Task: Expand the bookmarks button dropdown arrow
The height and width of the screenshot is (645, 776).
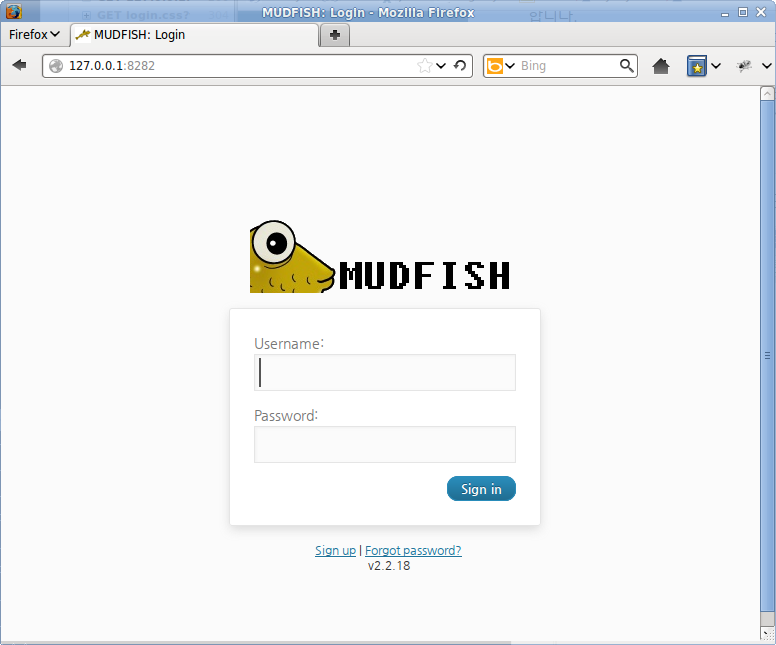Action: (x=716, y=66)
